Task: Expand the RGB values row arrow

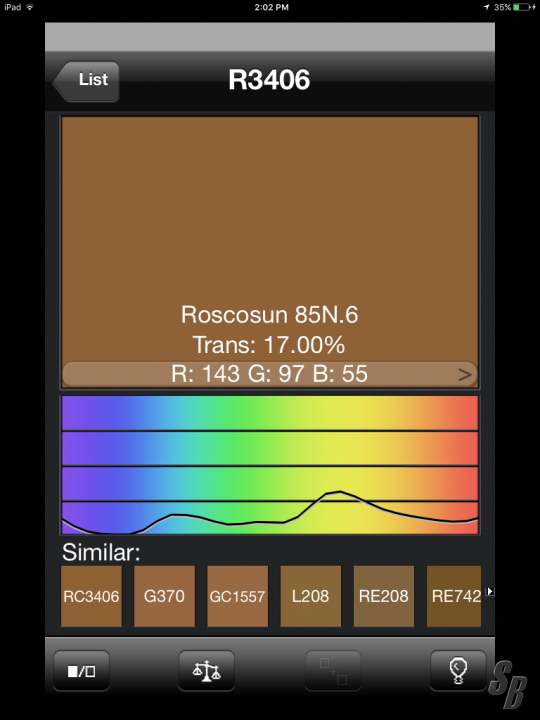Action: pos(465,375)
